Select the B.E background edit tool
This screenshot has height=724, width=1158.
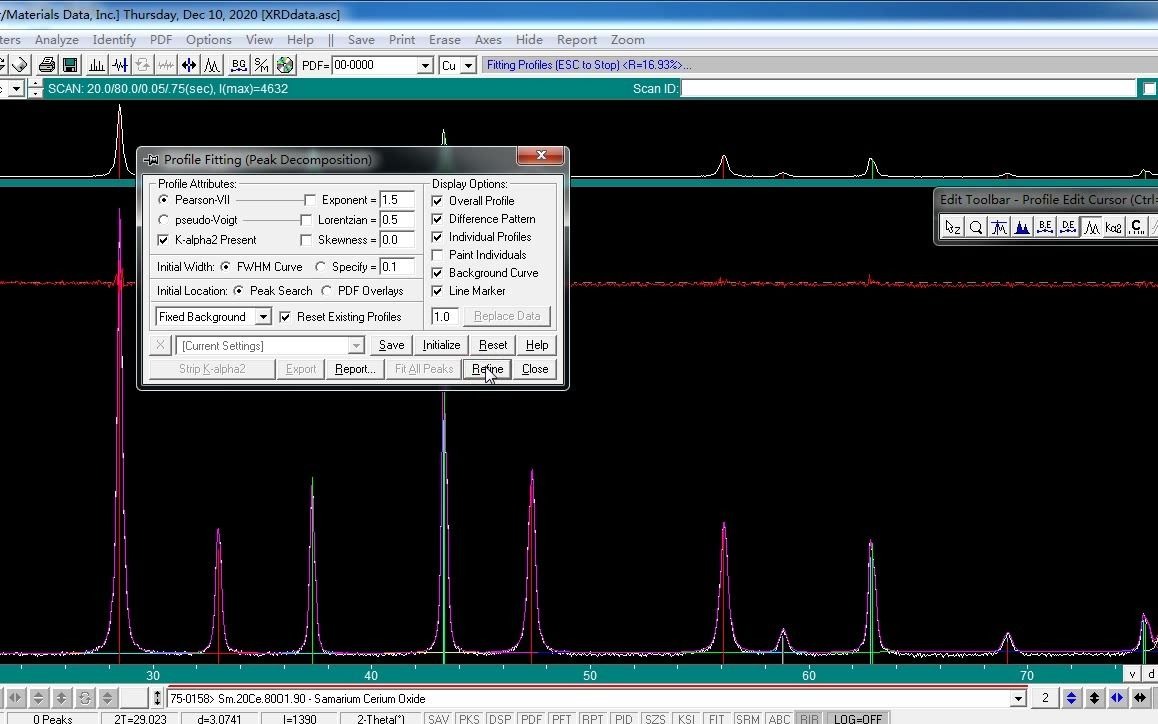1045,228
